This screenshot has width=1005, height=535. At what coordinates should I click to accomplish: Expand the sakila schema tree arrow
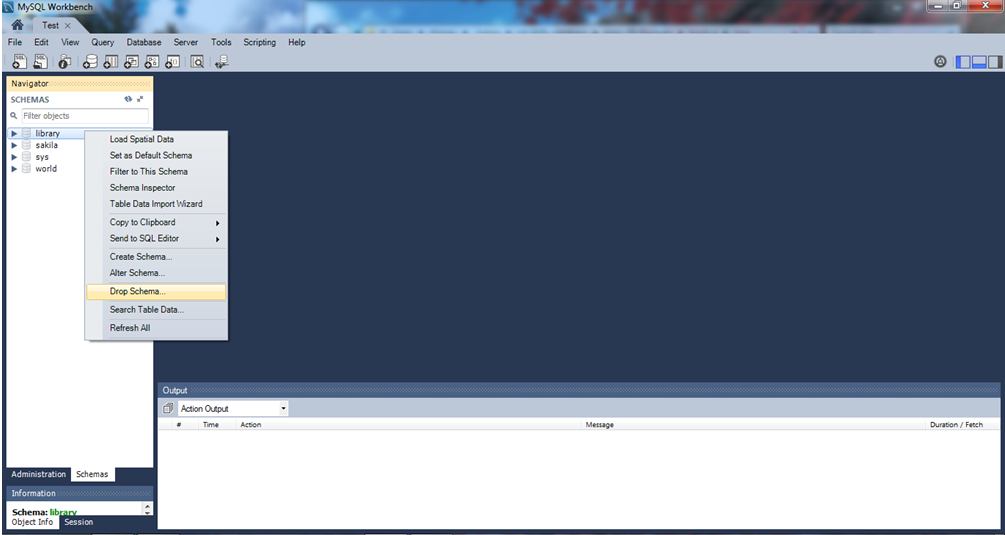click(x=14, y=145)
